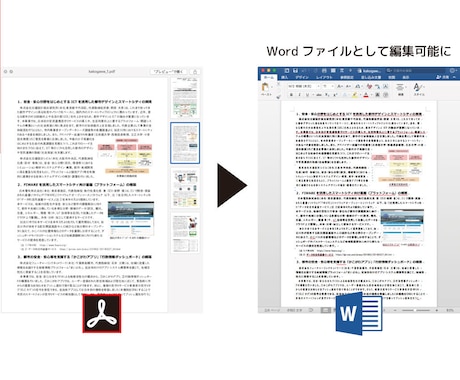Open the font color dropdown arrow

(371, 95)
